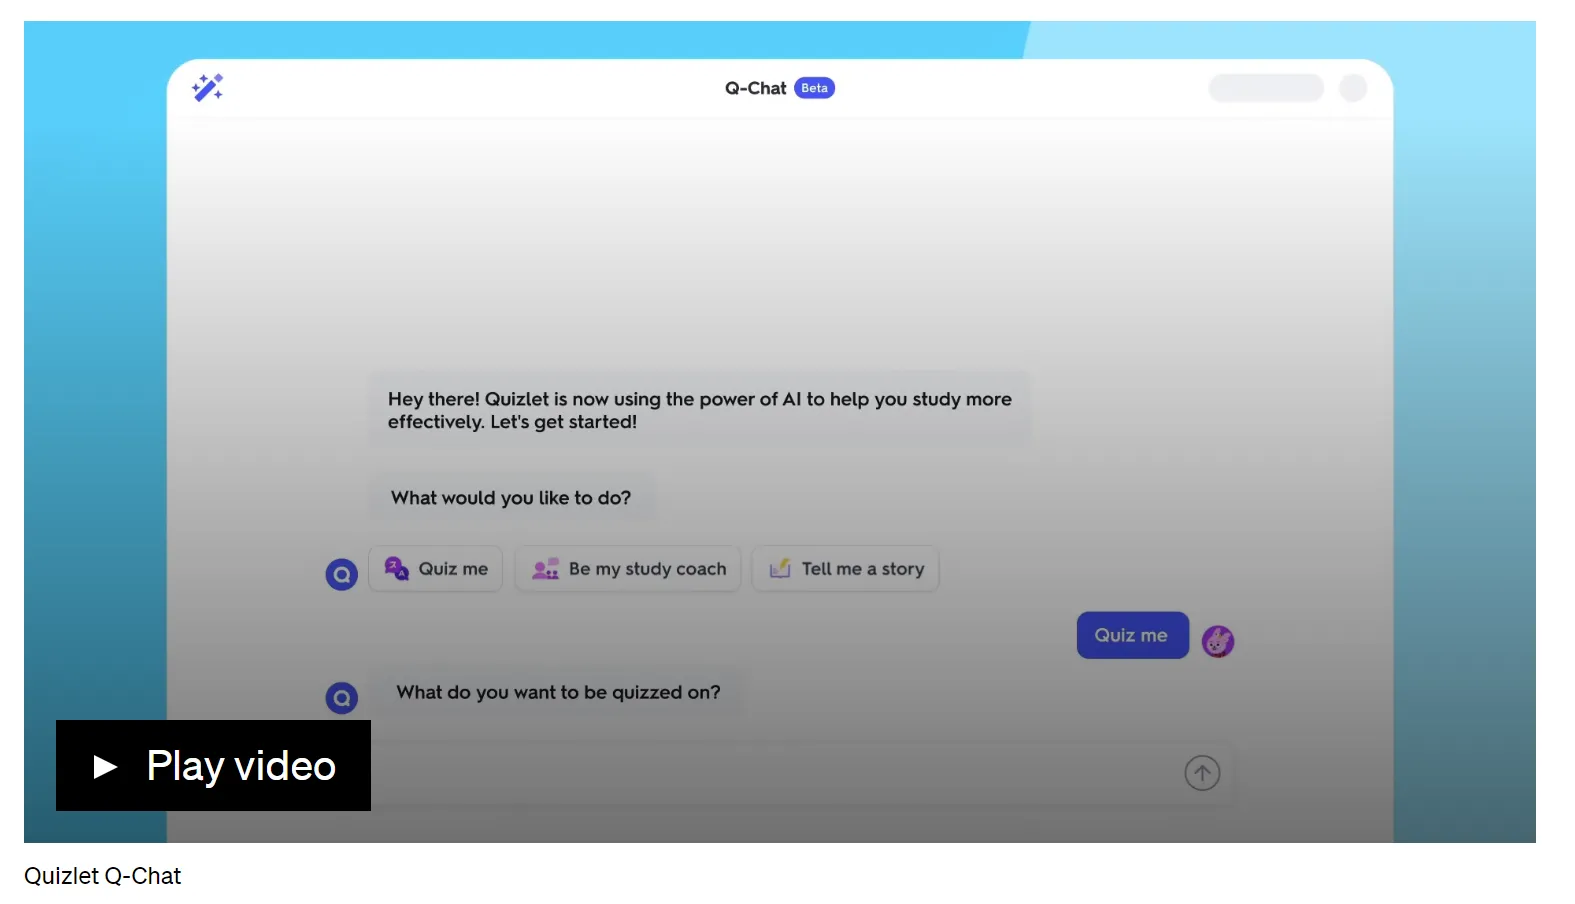Click the video thumbnail of Q-Chat
The image size is (1575, 904).
(x=780, y=432)
